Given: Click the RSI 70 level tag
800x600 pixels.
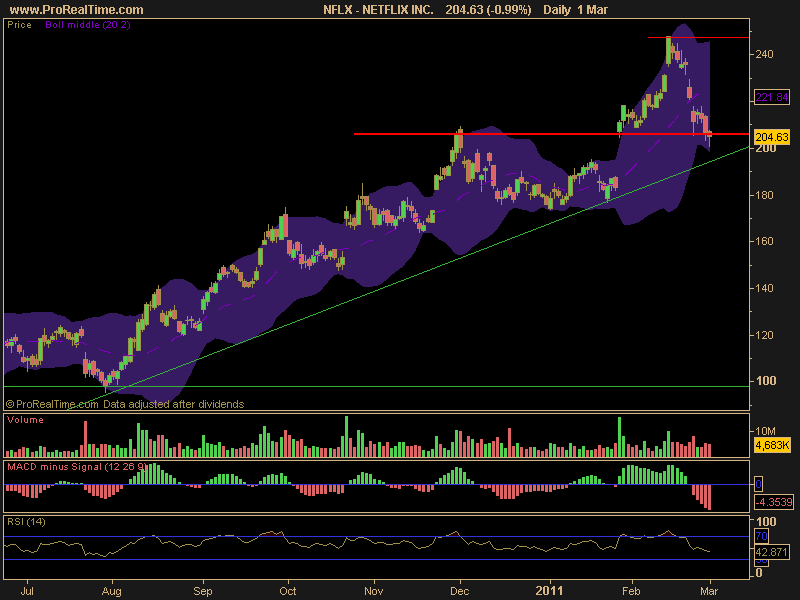Looking at the screenshot, I should pyautogui.click(x=761, y=536).
